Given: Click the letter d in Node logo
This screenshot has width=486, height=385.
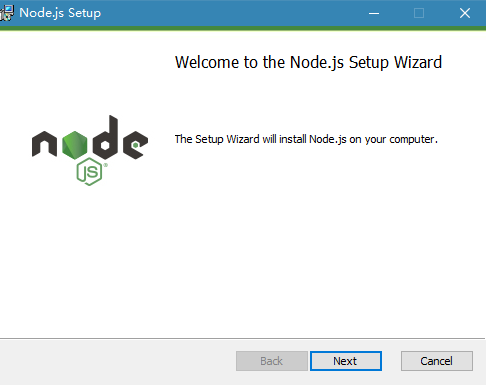Looking at the screenshot, I should (x=105, y=137).
